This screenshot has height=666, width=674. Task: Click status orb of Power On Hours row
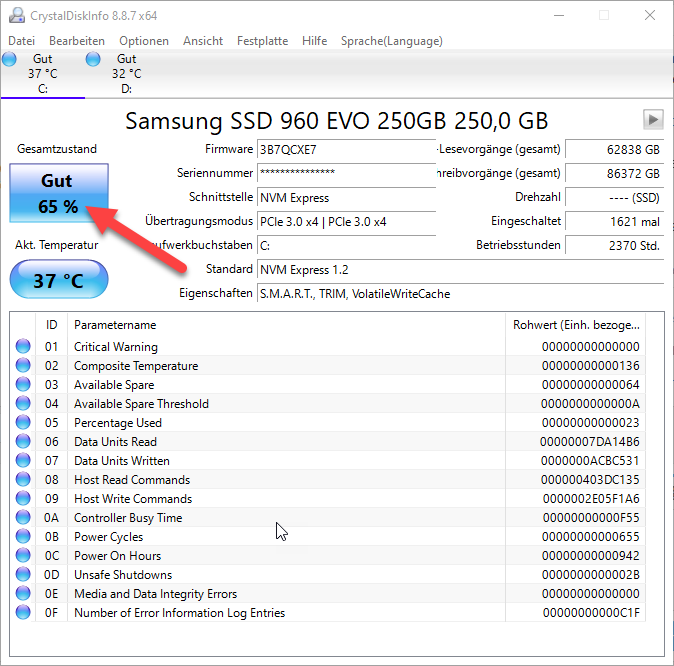coord(23,555)
